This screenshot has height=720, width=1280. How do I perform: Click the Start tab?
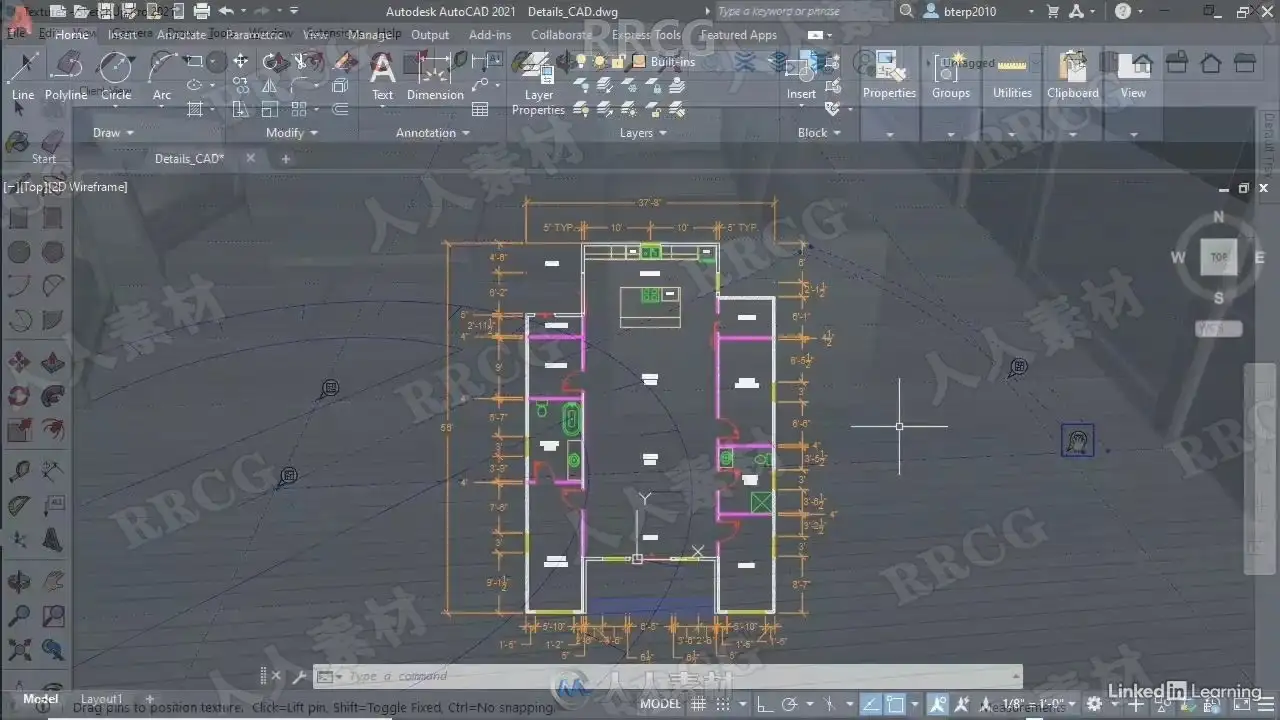(x=43, y=159)
